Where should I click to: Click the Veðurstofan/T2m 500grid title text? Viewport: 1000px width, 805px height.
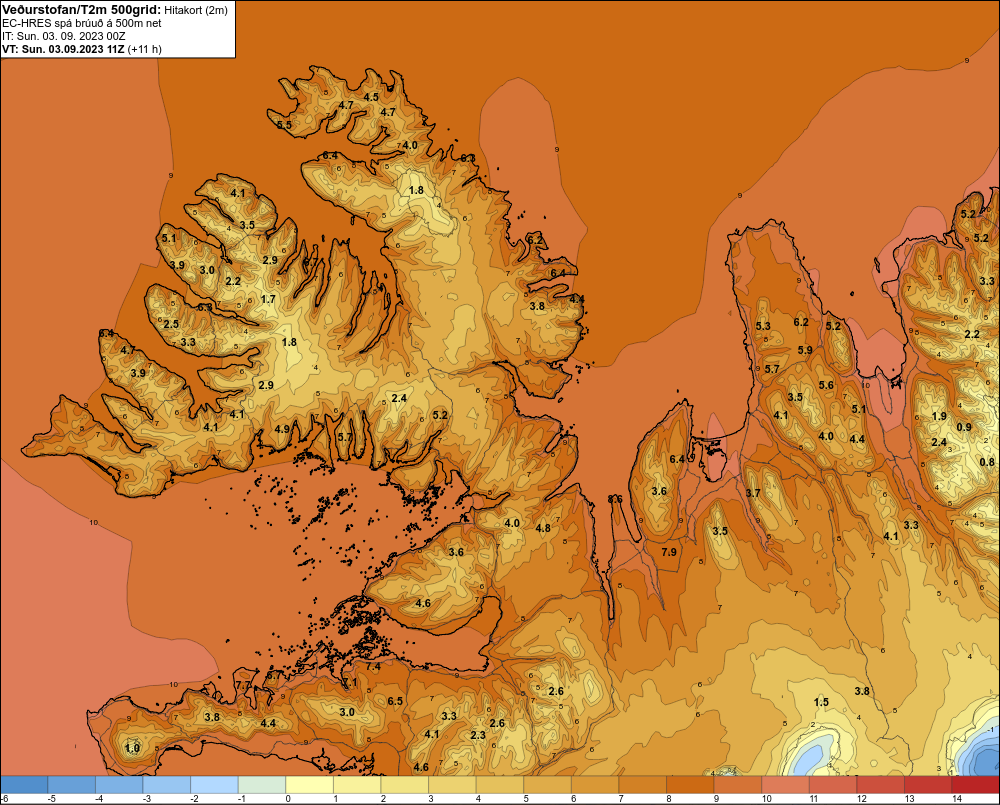(81, 9)
